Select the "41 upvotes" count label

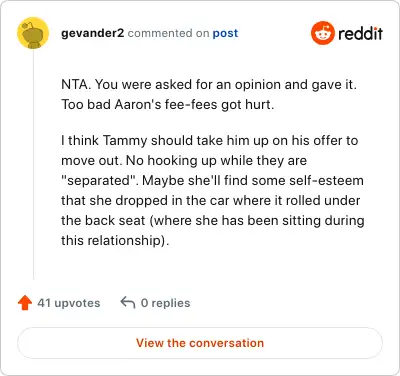tap(69, 303)
